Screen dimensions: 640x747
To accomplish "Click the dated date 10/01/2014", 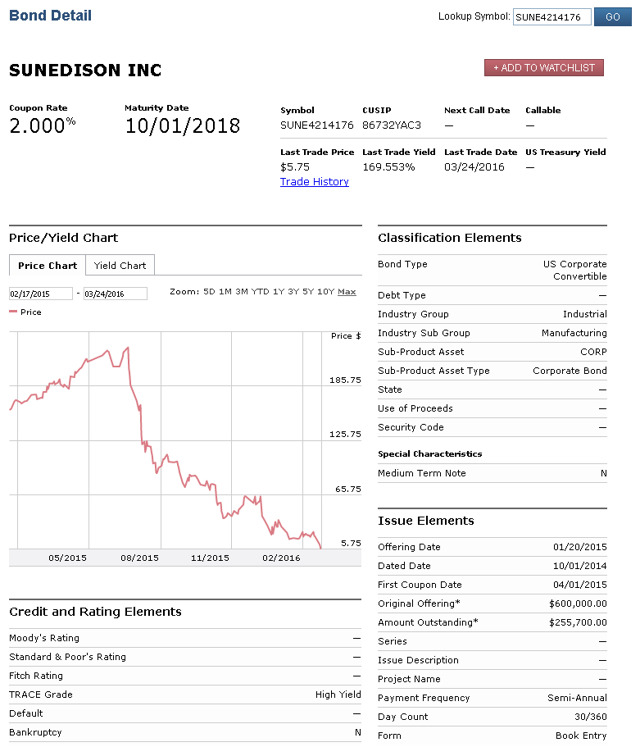I will click(580, 565).
